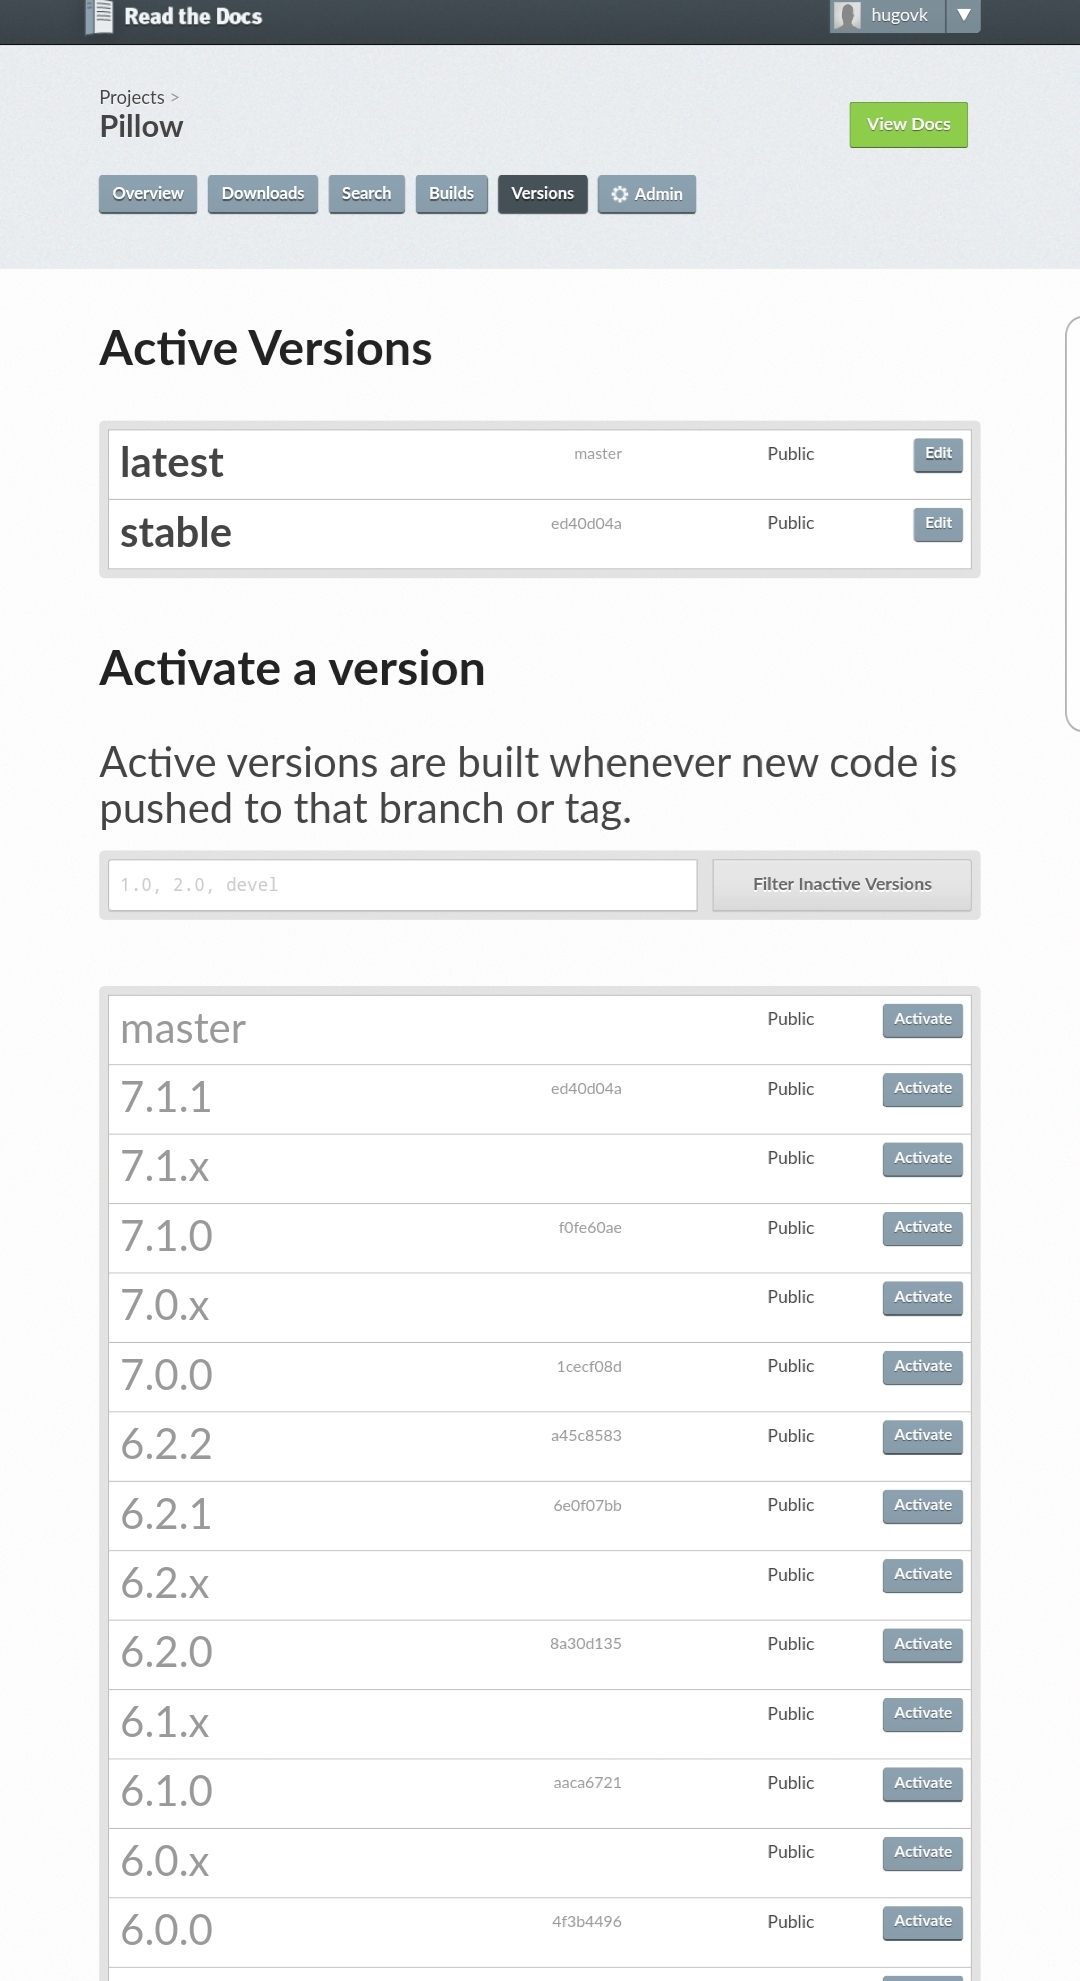Image resolution: width=1080 pixels, height=1981 pixels.
Task: Activate version 7.1.1
Action: click(921, 1088)
